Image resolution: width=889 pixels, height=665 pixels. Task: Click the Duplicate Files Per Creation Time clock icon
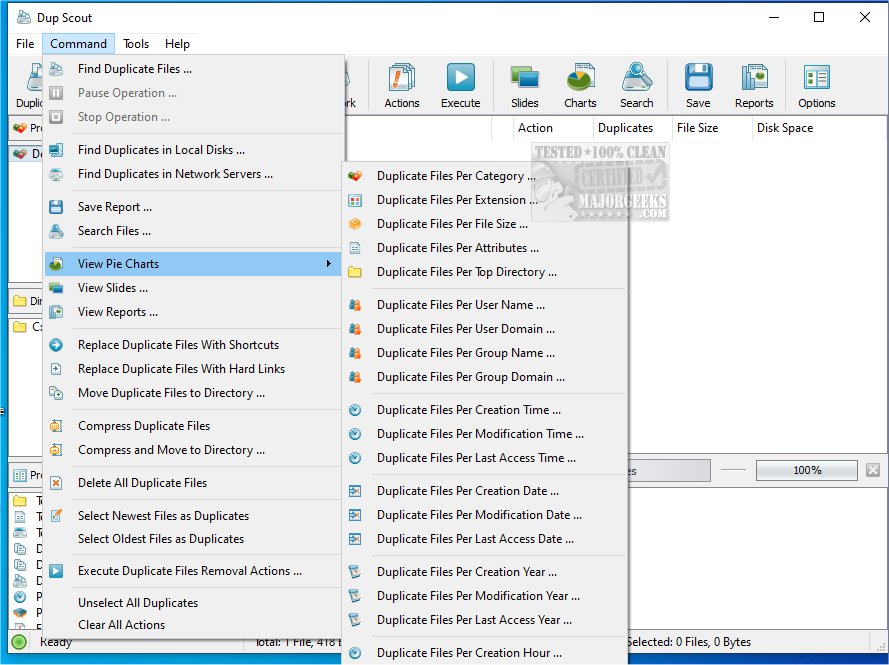coord(355,410)
